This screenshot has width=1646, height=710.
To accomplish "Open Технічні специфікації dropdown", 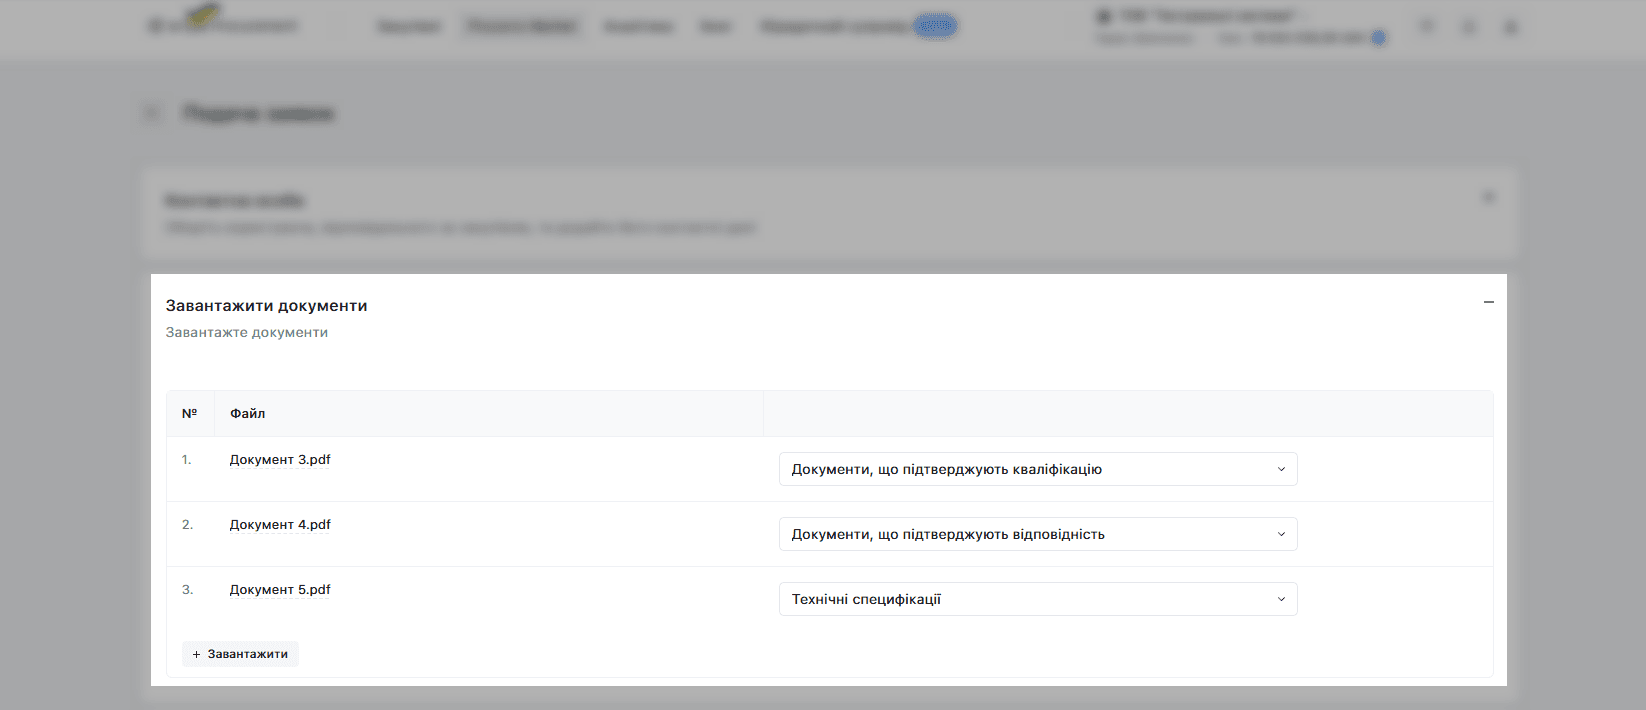I will point(1038,599).
